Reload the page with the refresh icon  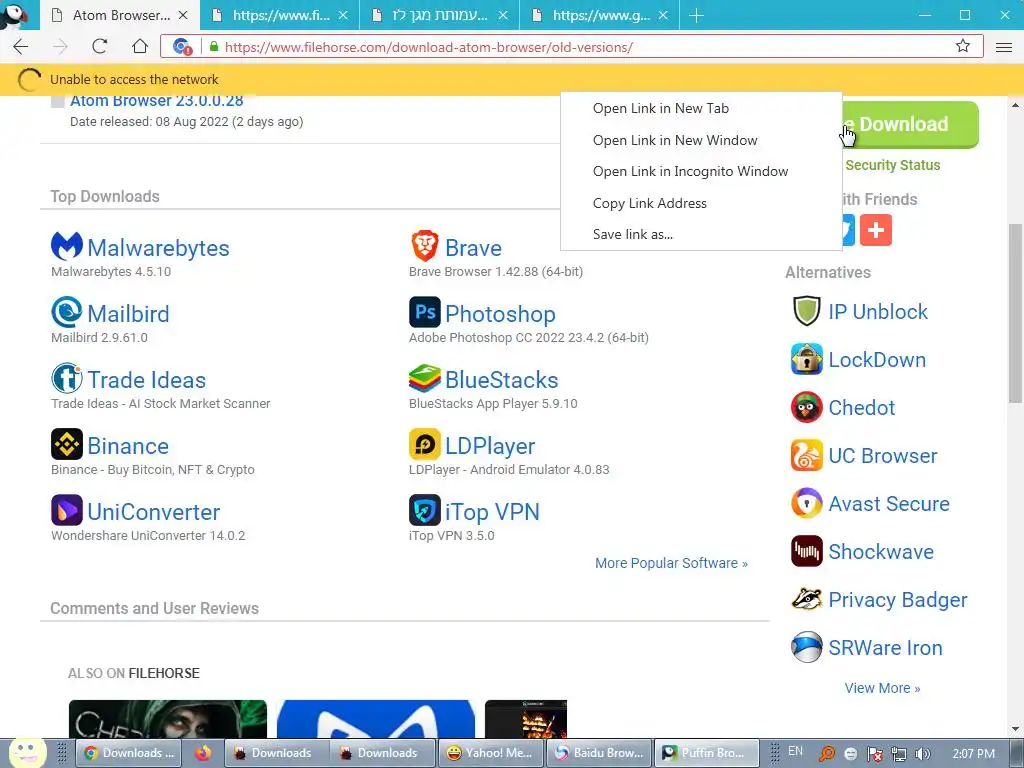[x=99, y=46]
